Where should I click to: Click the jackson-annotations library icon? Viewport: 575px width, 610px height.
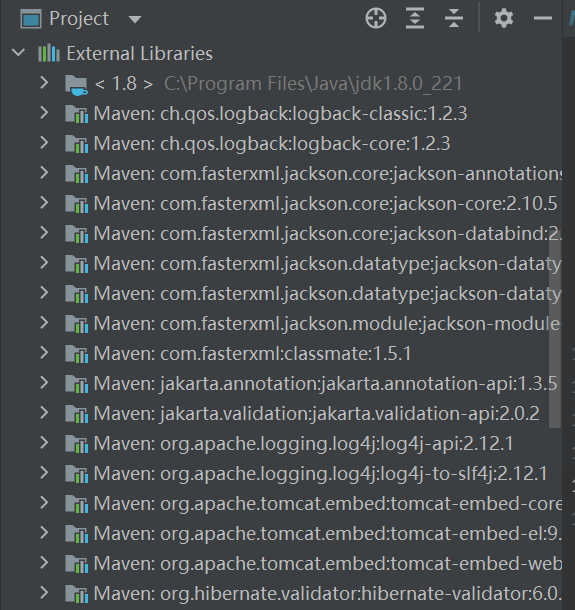pos(76,174)
